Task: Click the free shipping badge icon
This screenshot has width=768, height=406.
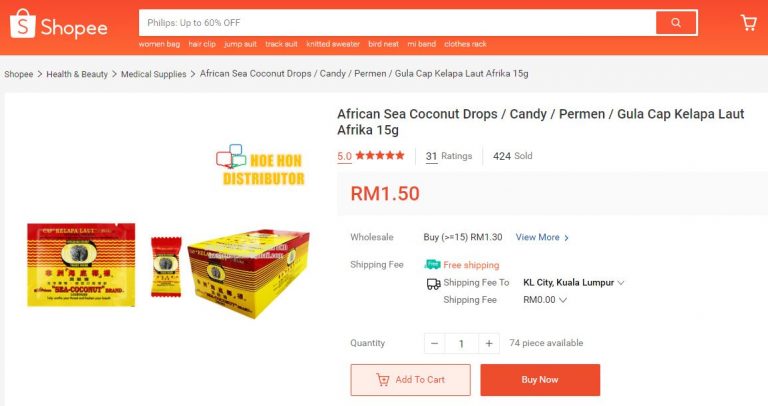Action: click(x=432, y=265)
